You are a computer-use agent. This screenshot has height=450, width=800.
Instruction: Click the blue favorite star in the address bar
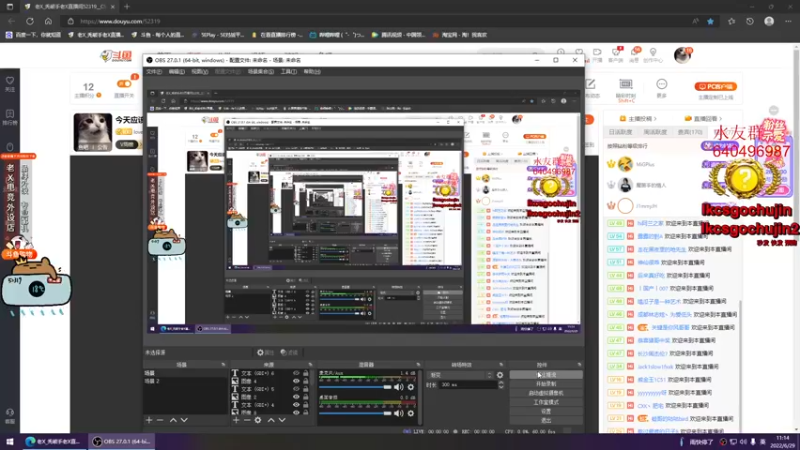point(711,21)
